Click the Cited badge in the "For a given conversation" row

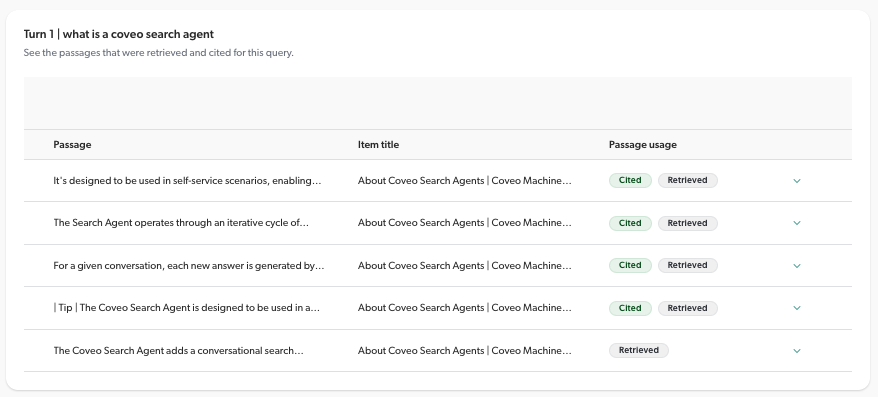(630, 265)
